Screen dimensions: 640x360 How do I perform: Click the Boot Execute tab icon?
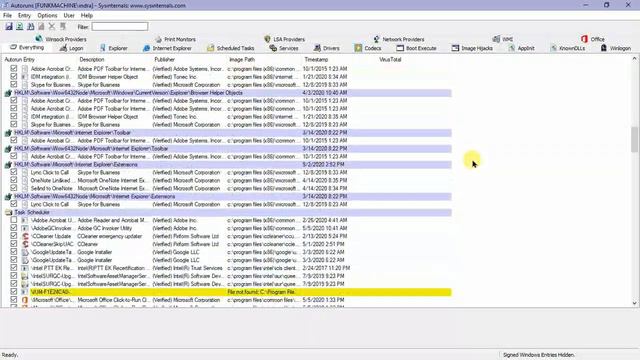click(x=400, y=48)
